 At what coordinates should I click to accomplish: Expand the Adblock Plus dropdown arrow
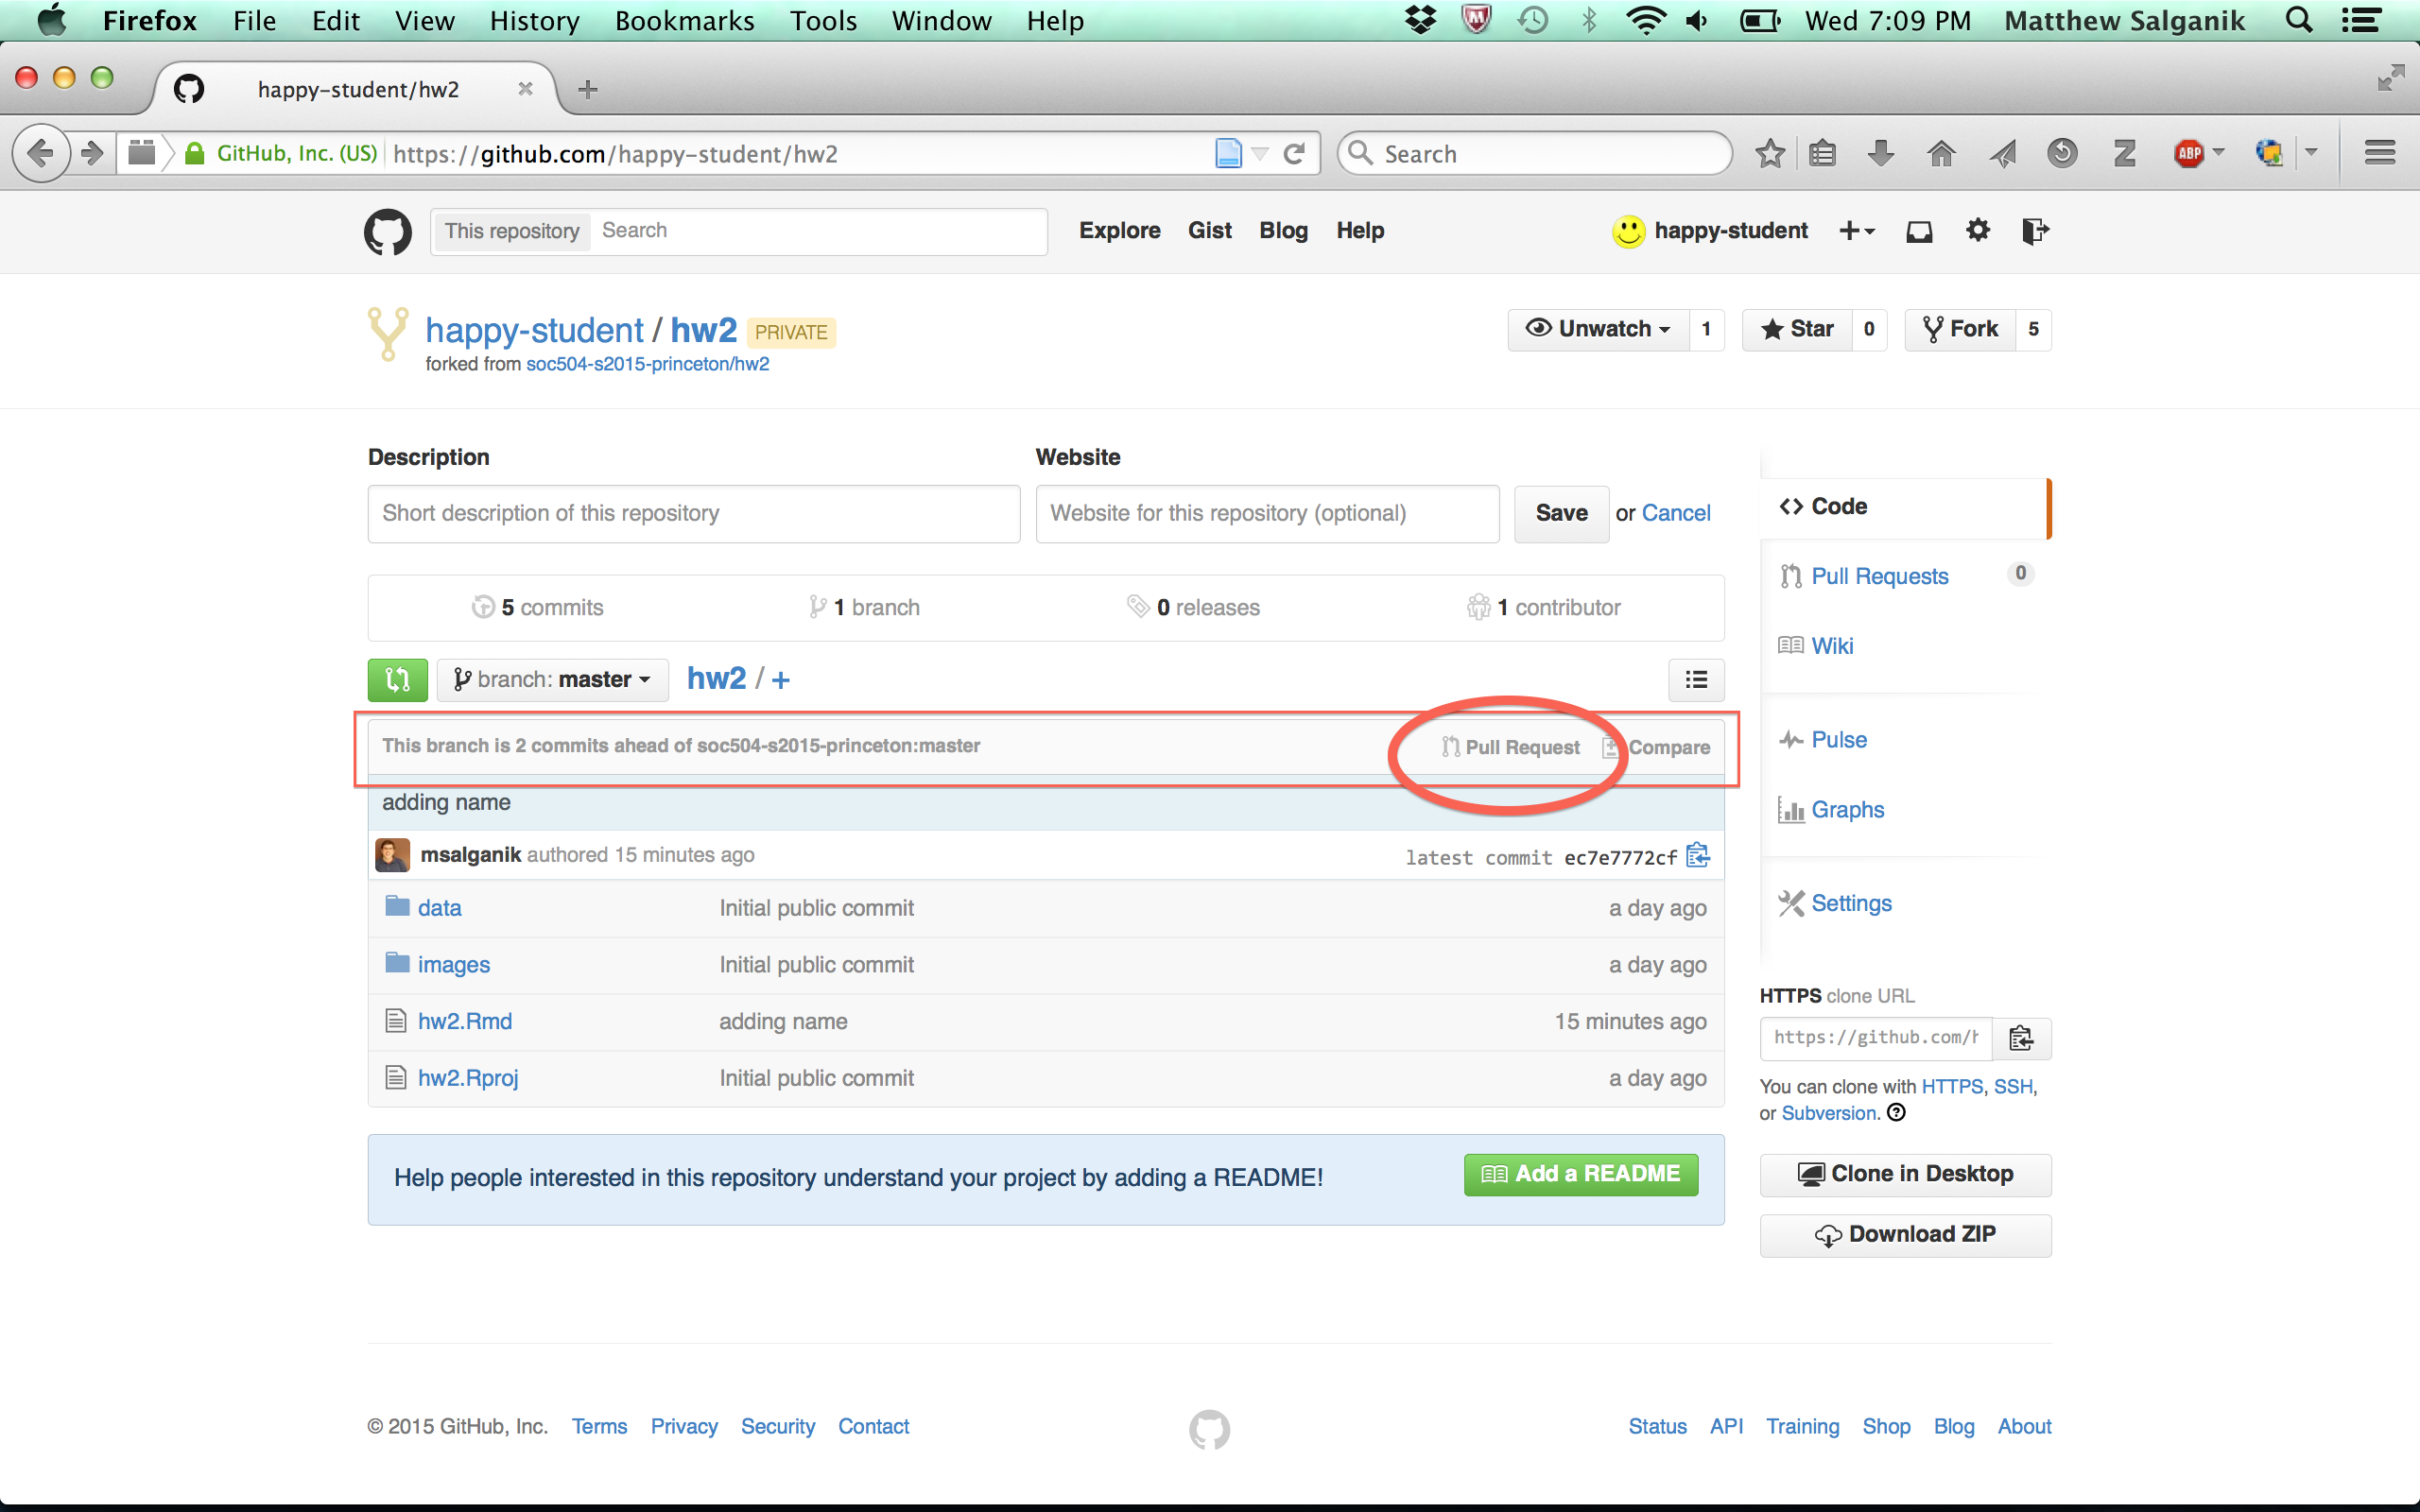click(2219, 152)
